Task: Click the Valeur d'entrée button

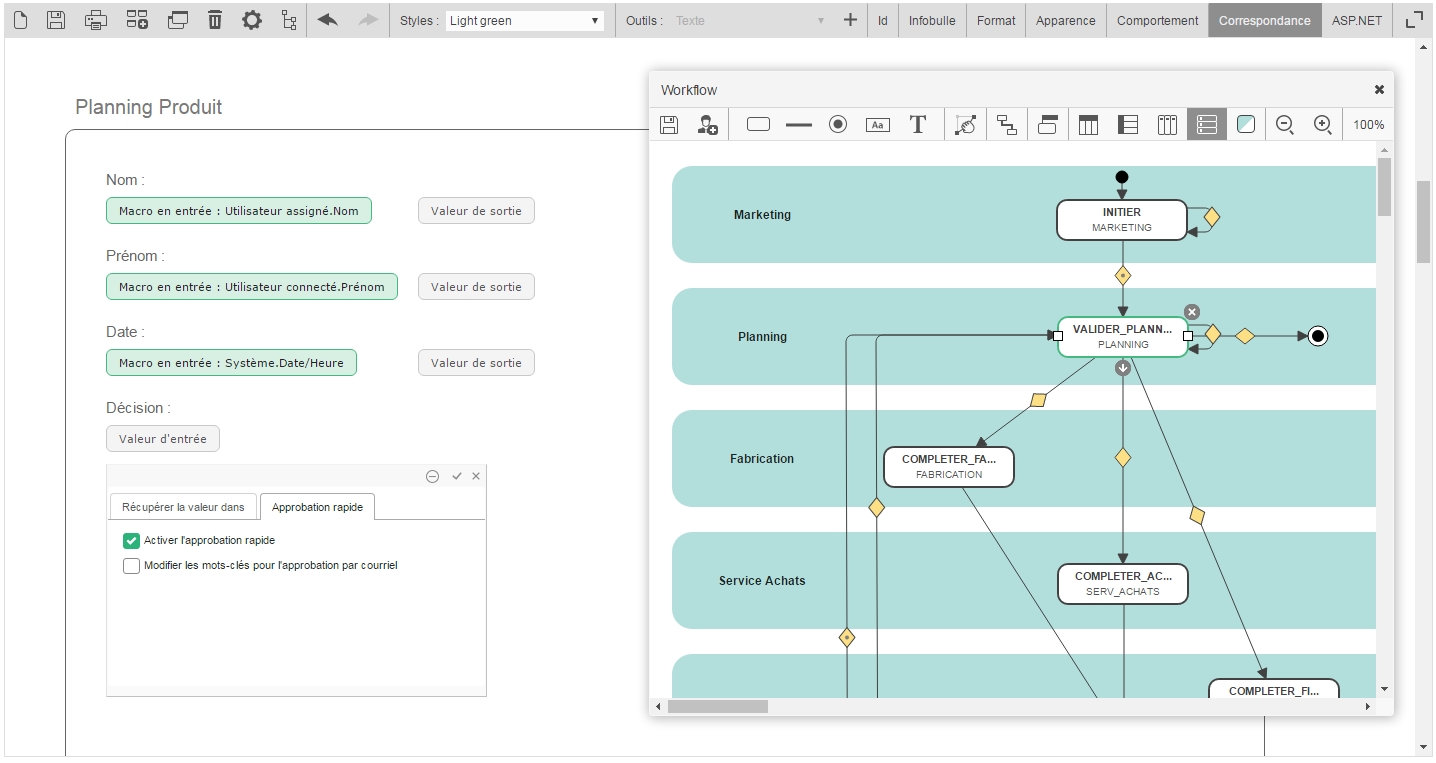Action: coord(163,439)
